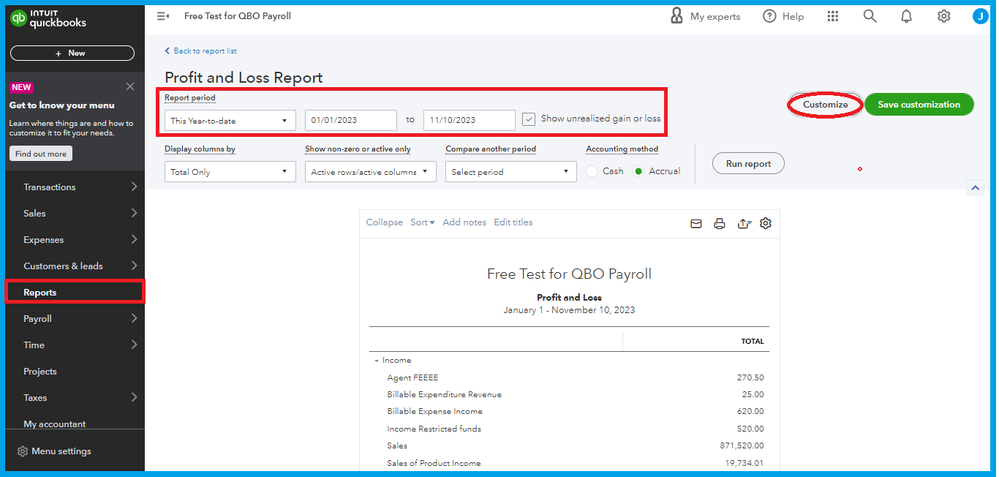This screenshot has width=999, height=477.
Task: Expand Customers & leads menu chevron
Action: click(134, 266)
